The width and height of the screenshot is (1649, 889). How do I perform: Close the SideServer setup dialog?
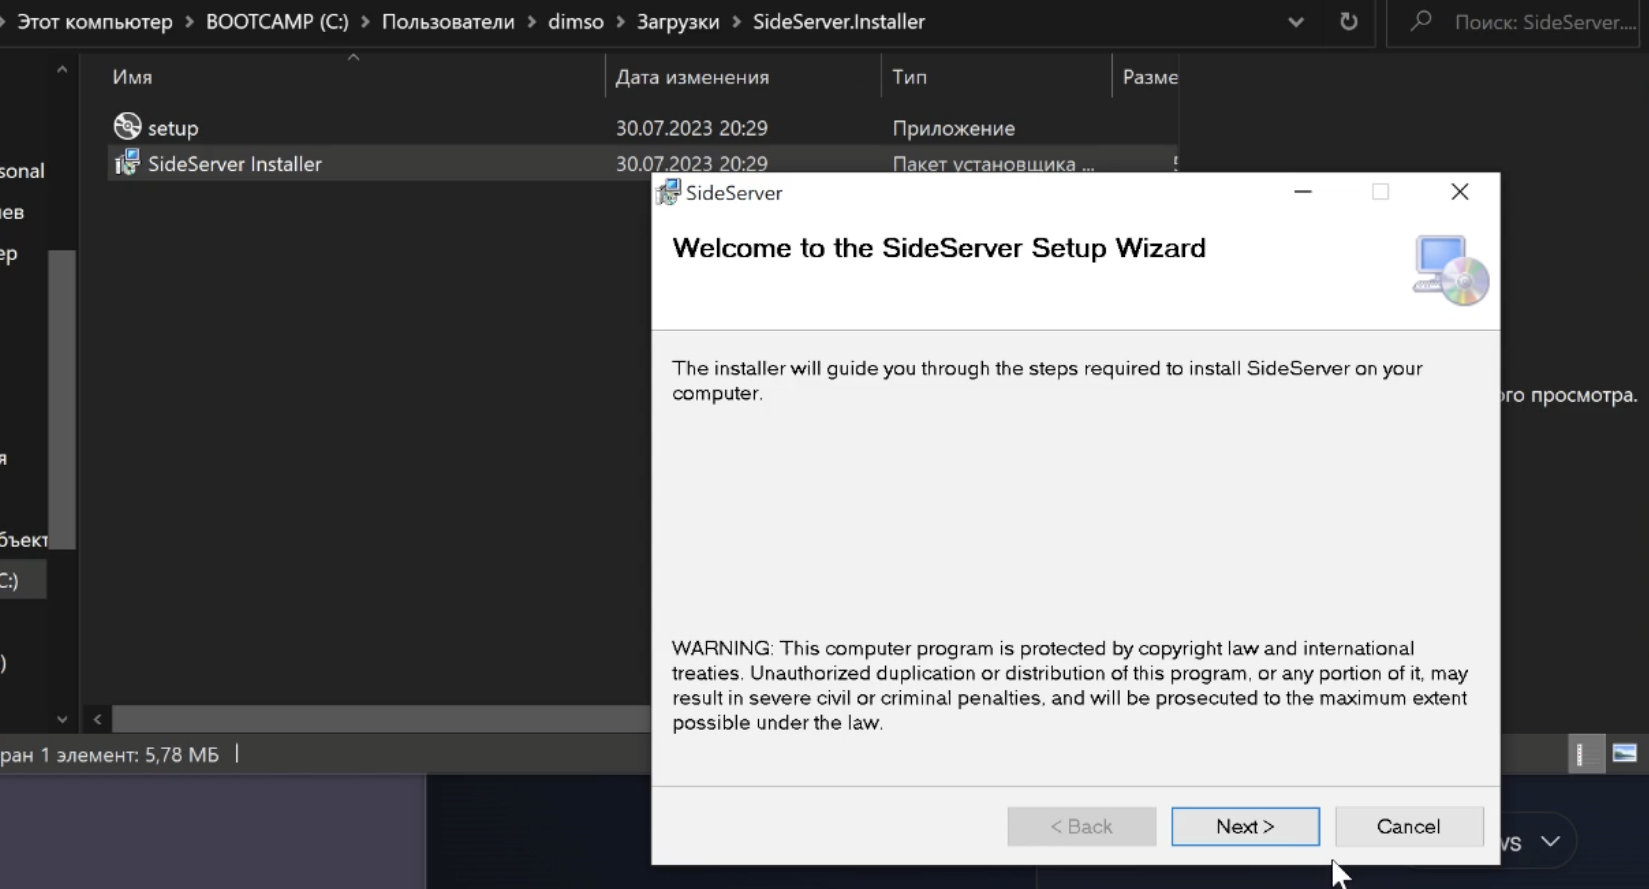pos(1459,192)
